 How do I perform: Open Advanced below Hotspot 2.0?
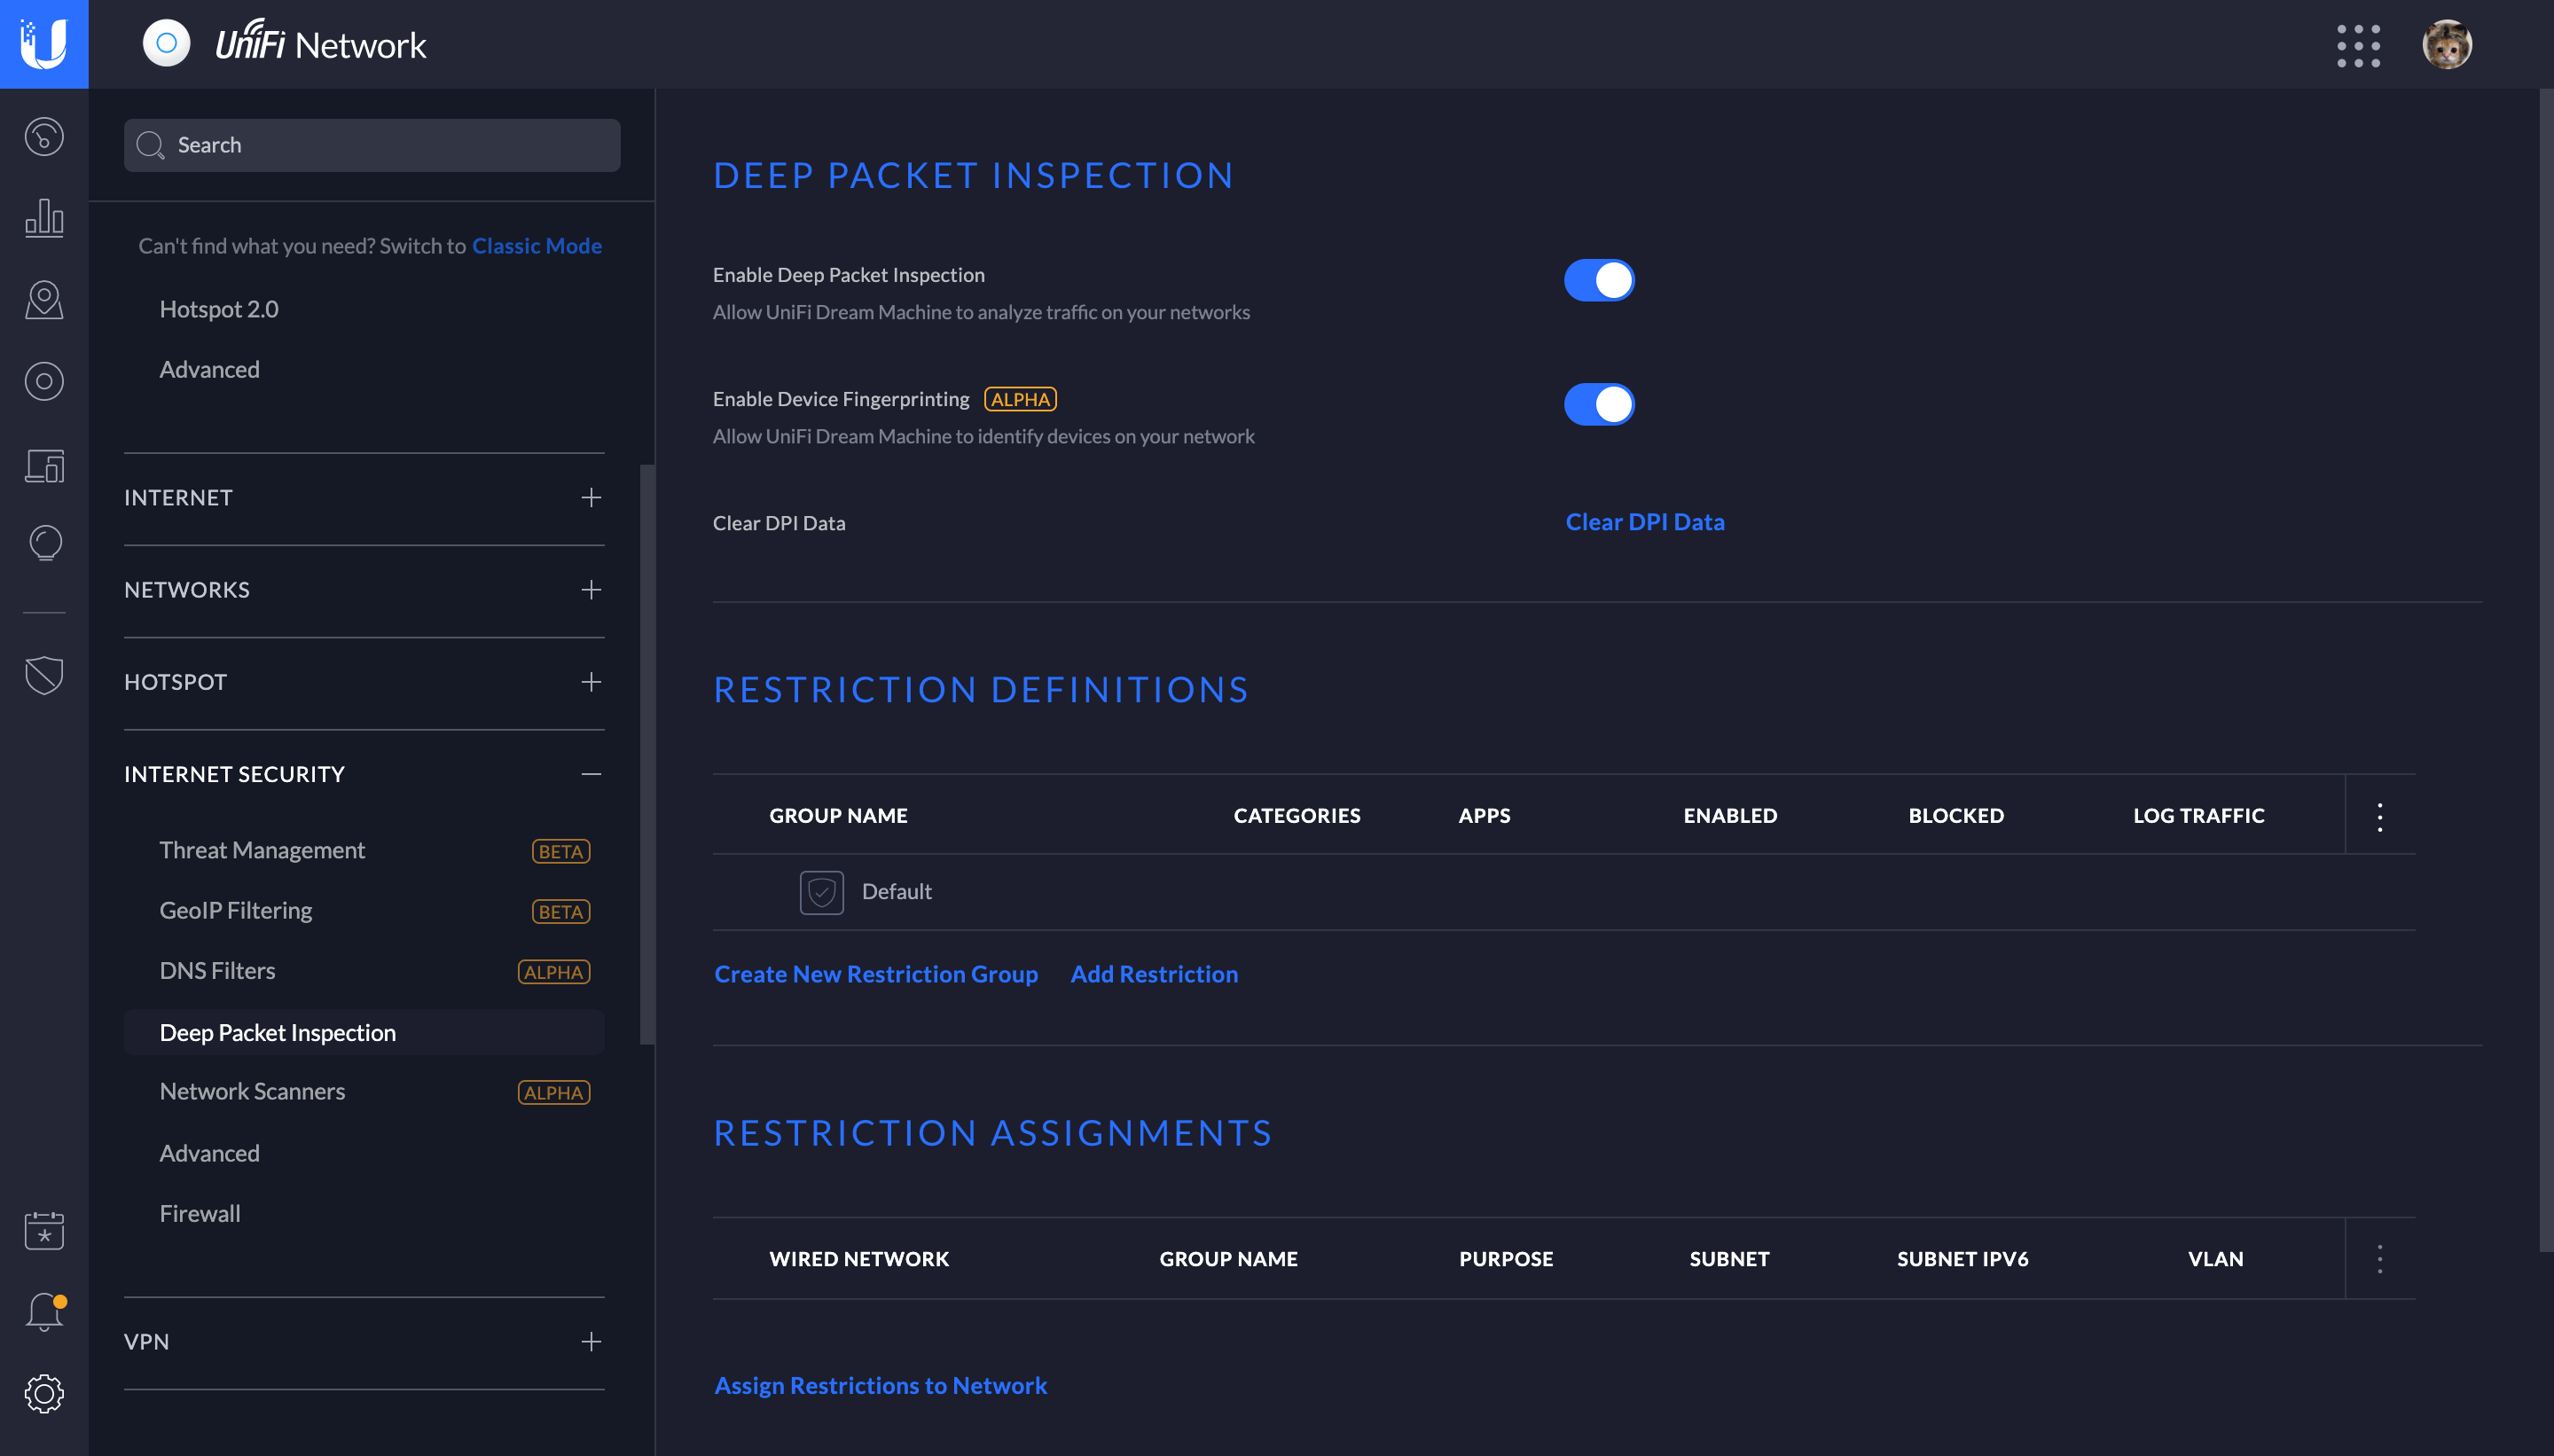pos(209,369)
